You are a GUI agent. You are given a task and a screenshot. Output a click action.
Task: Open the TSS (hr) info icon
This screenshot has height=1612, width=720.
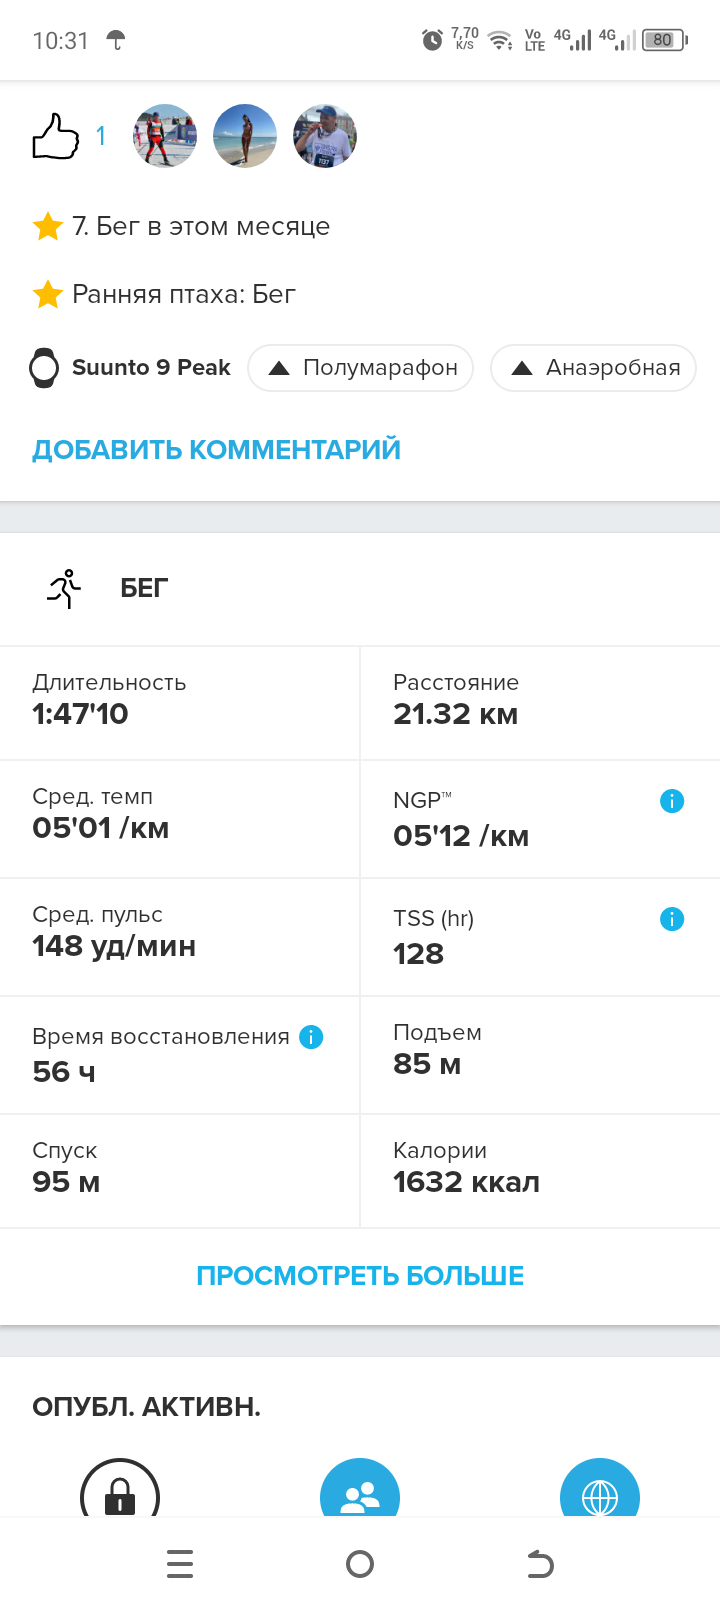coord(672,919)
